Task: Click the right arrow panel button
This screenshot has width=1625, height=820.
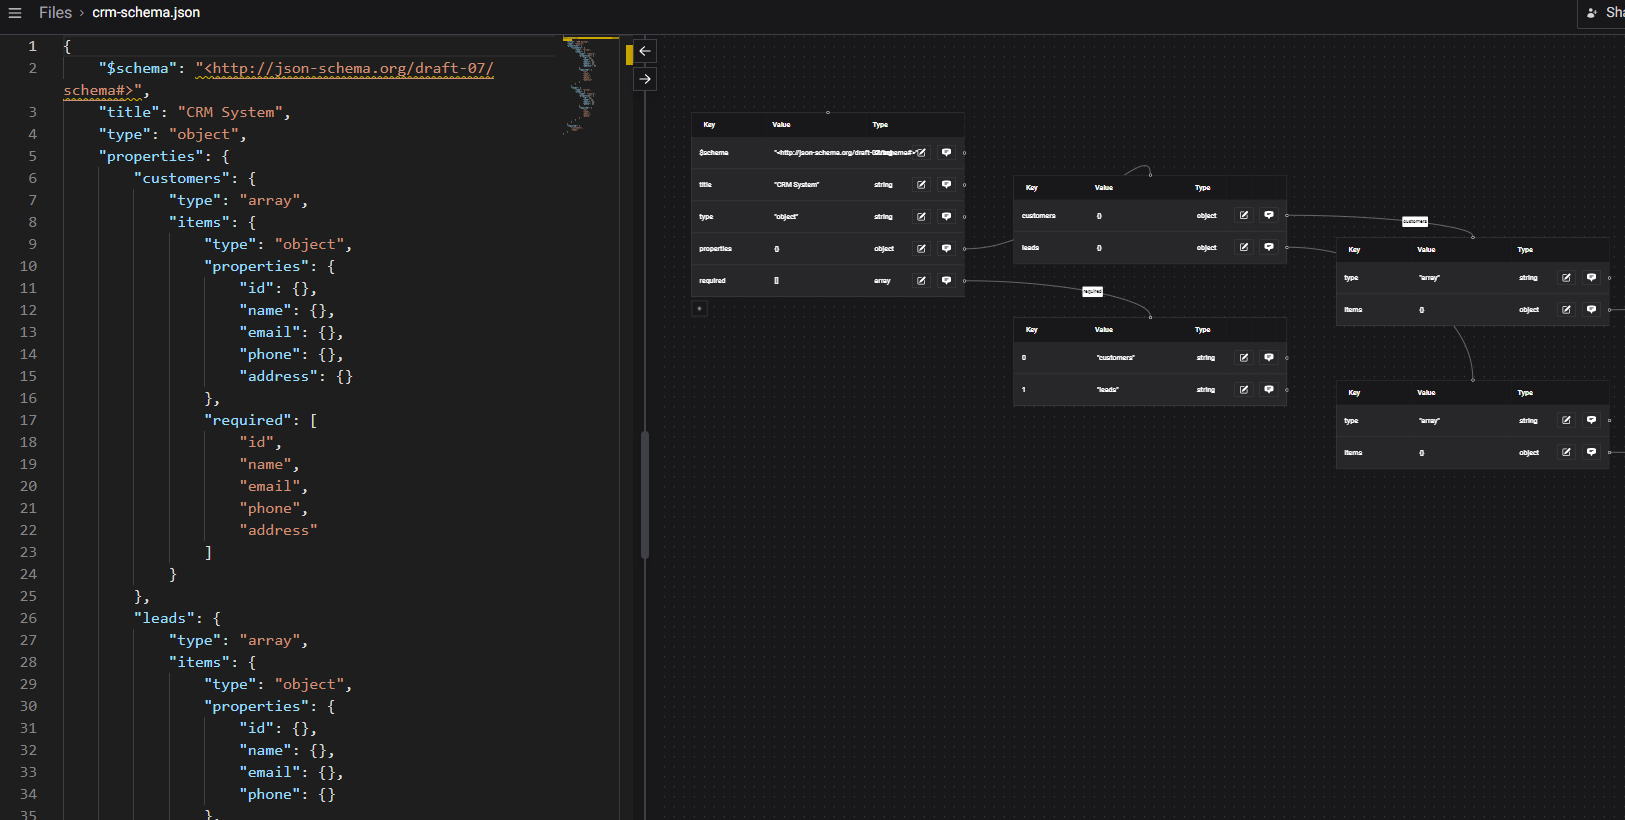Action: tap(645, 79)
